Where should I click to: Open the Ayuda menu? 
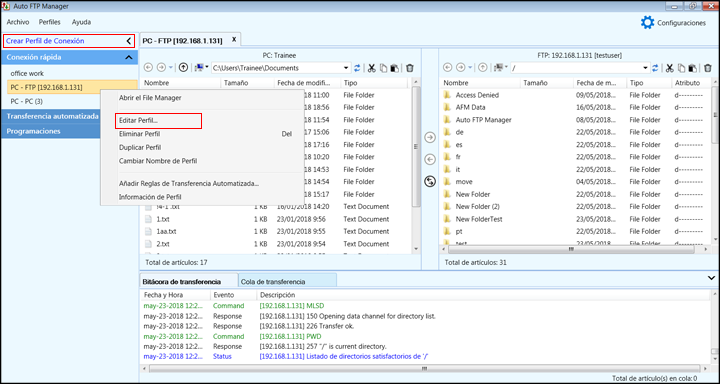pos(81,22)
